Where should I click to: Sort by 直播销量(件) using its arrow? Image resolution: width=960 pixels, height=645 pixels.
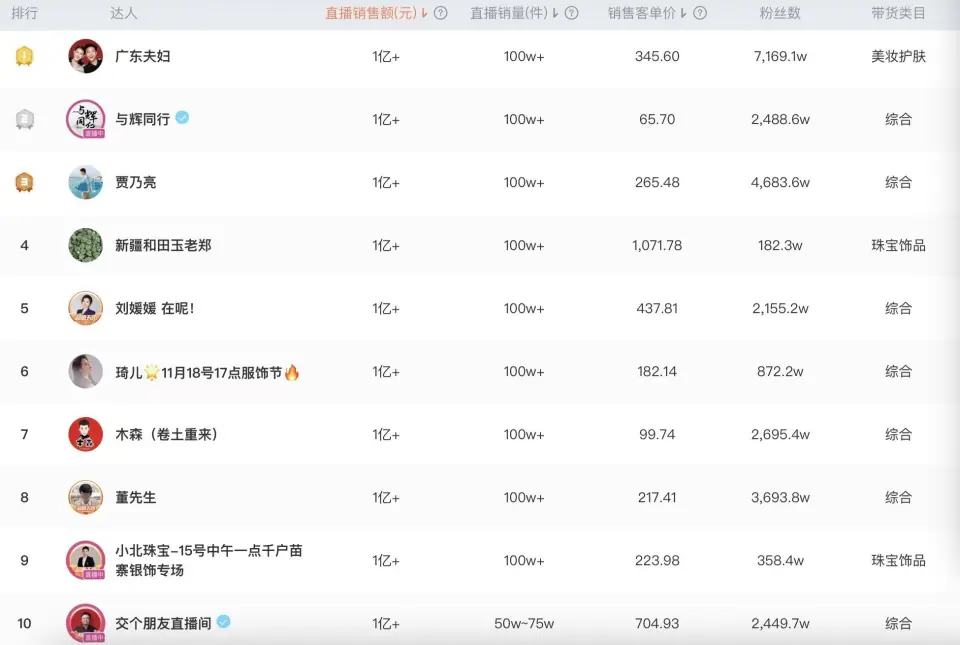(556, 13)
